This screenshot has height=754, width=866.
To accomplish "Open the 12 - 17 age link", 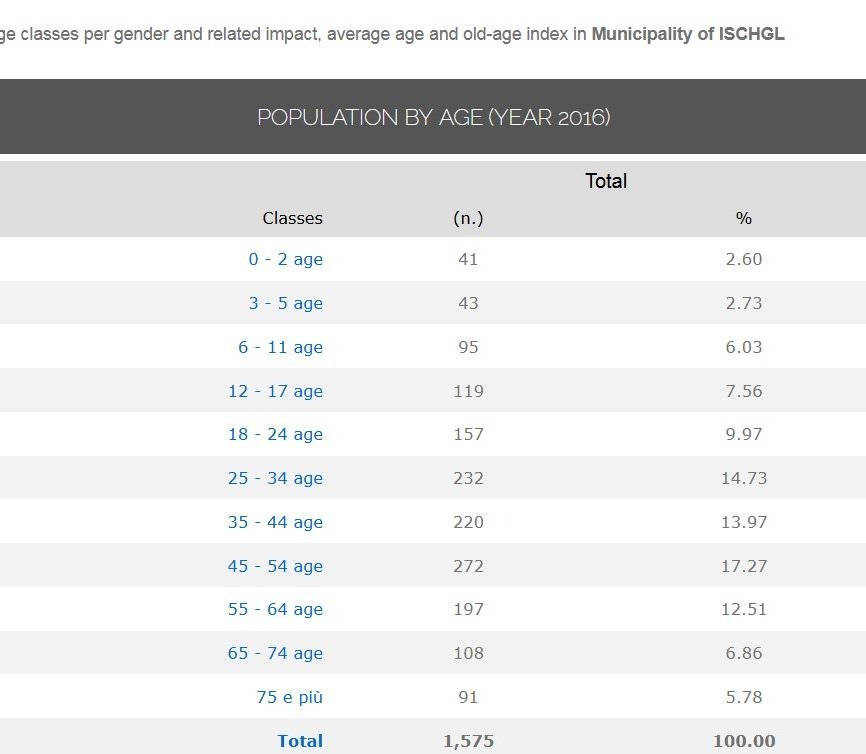I will pos(275,391).
